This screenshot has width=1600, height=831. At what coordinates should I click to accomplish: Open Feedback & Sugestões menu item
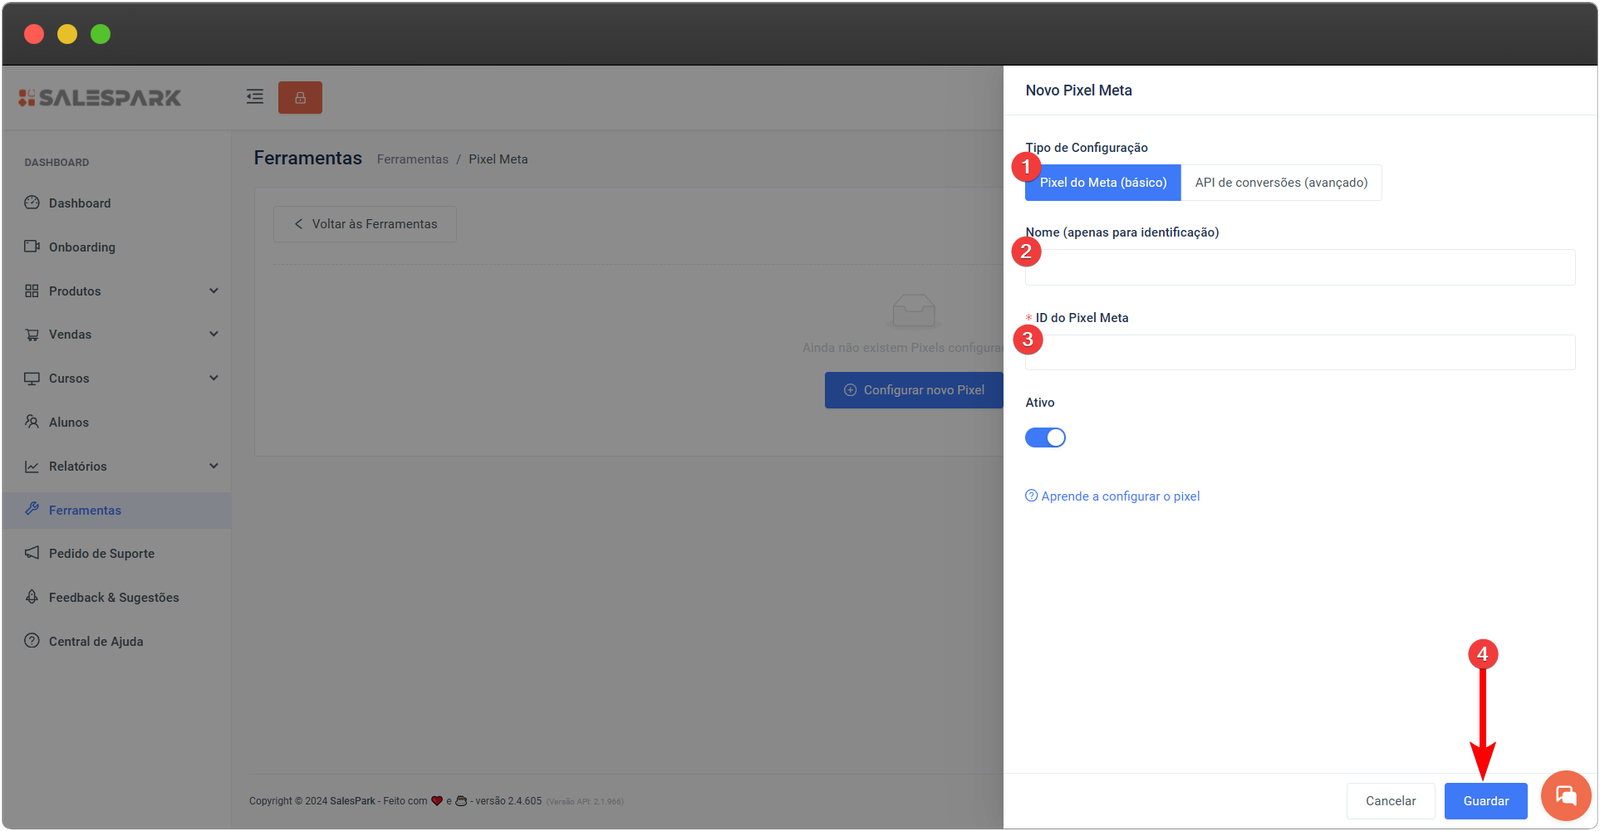coord(114,598)
